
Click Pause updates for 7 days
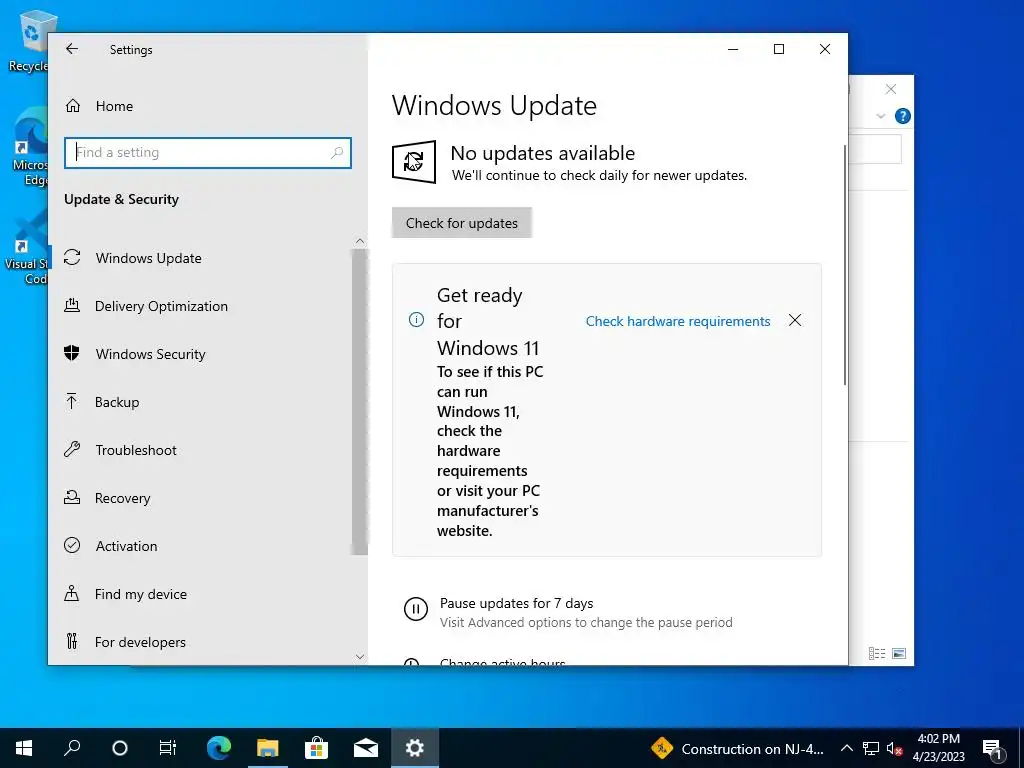click(x=517, y=603)
